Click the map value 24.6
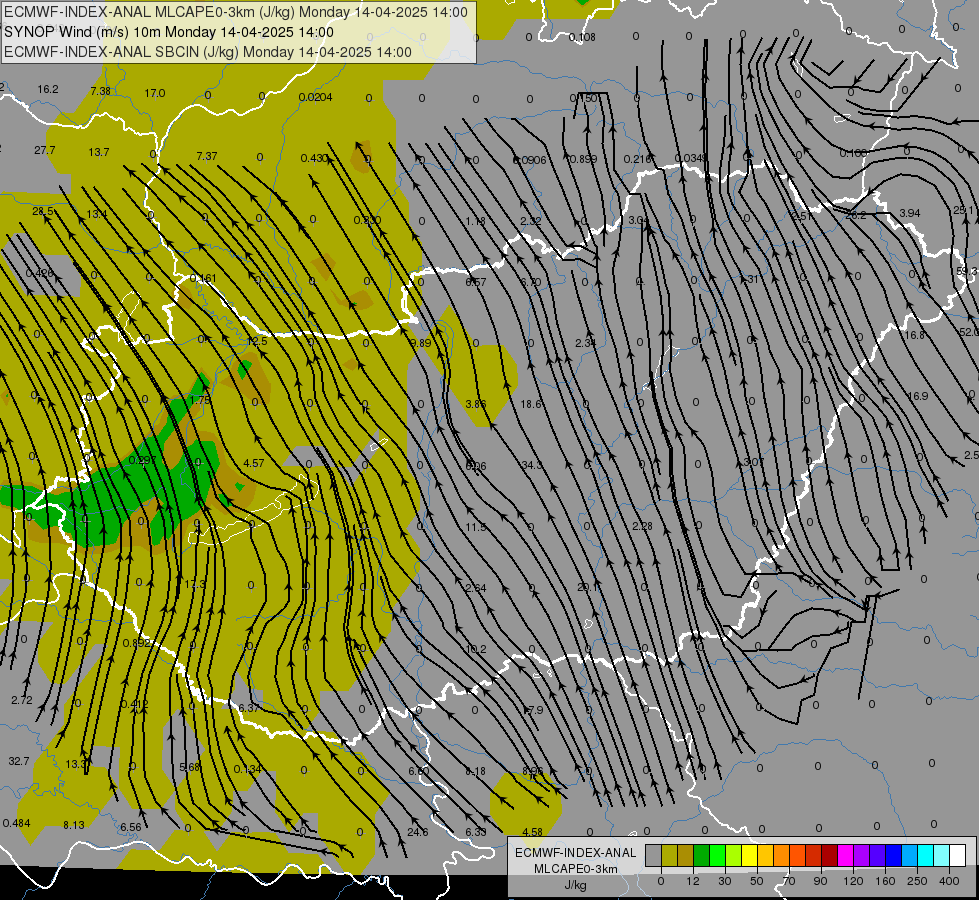This screenshot has height=900, width=979. pos(418,832)
